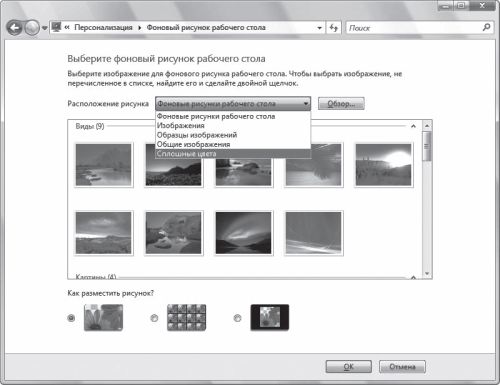Click Фоновый рисунок рабочего стола breadcrumb
Image resolution: width=500 pixels, height=385 pixels.
(206, 27)
